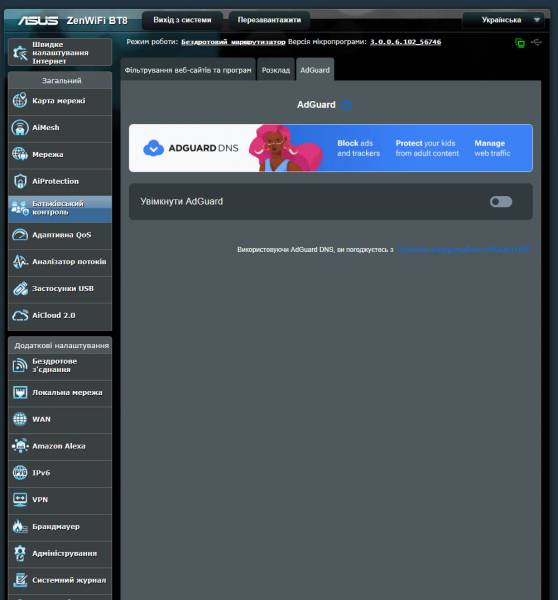Switch to the Розклад tab
The image size is (558, 600).
[276, 70]
